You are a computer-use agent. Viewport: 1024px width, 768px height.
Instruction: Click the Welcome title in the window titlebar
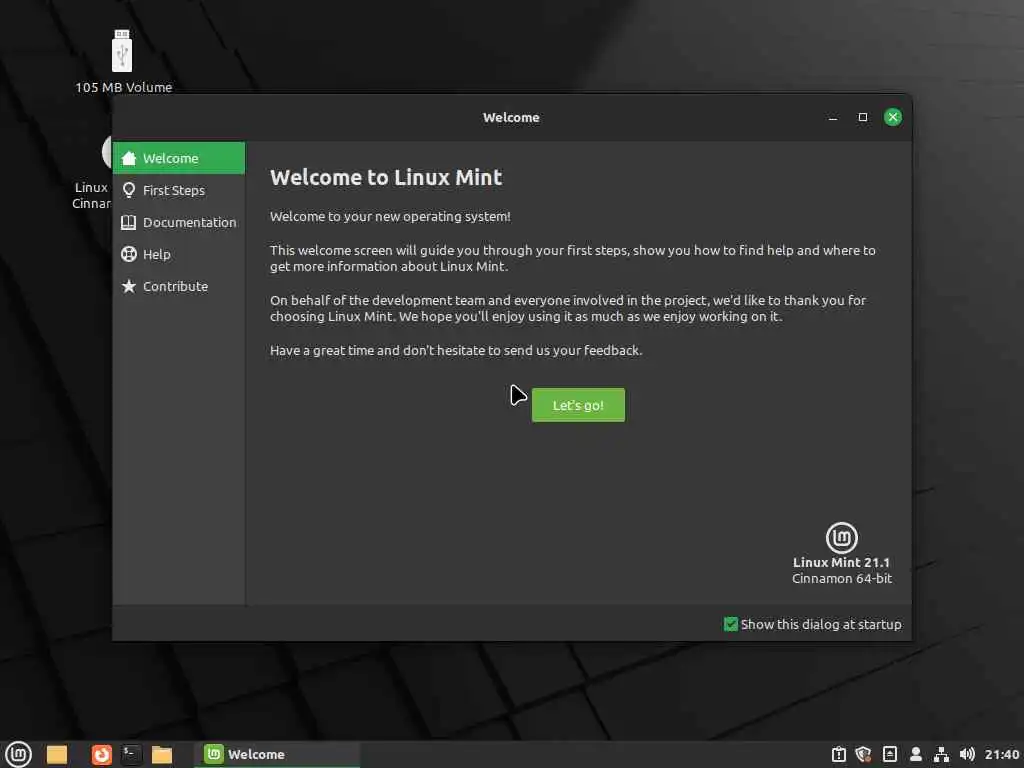pyautogui.click(x=511, y=118)
